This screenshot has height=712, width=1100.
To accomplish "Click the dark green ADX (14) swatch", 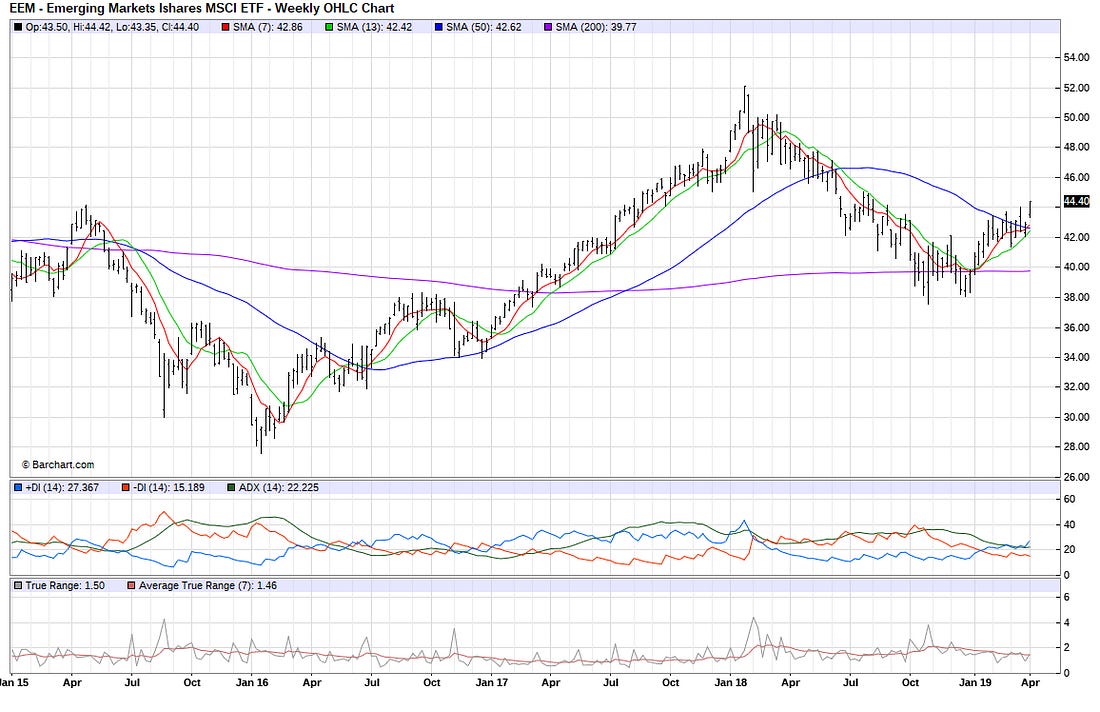I will pyautogui.click(x=232, y=488).
